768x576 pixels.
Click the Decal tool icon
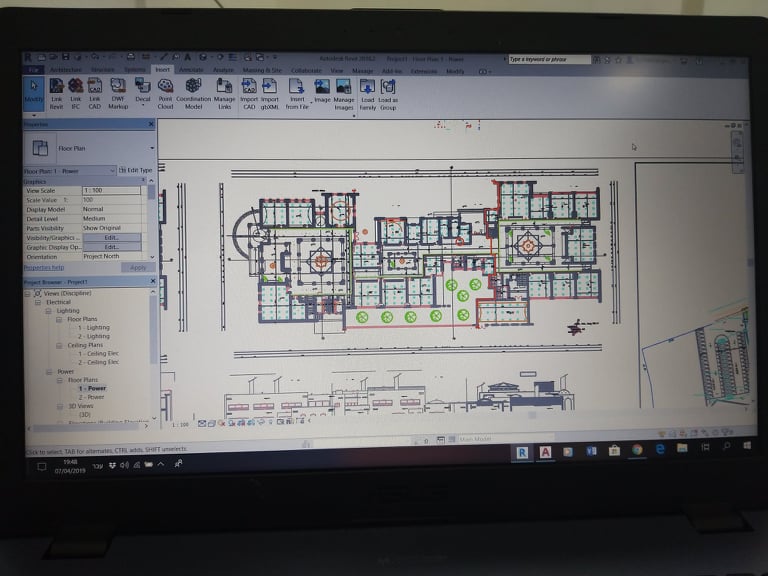[143, 87]
